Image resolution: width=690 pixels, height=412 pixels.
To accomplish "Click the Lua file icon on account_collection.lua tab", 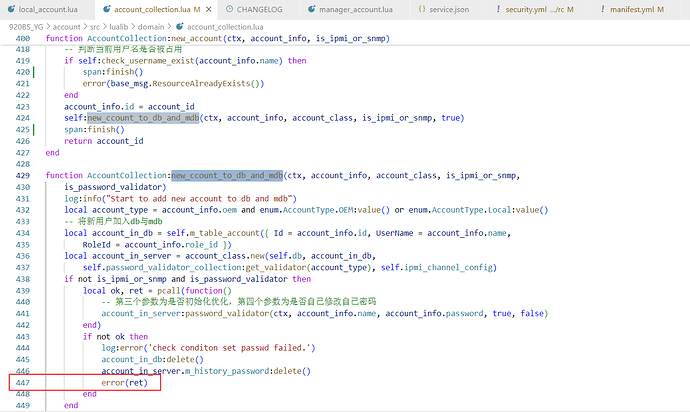I will pos(107,8).
